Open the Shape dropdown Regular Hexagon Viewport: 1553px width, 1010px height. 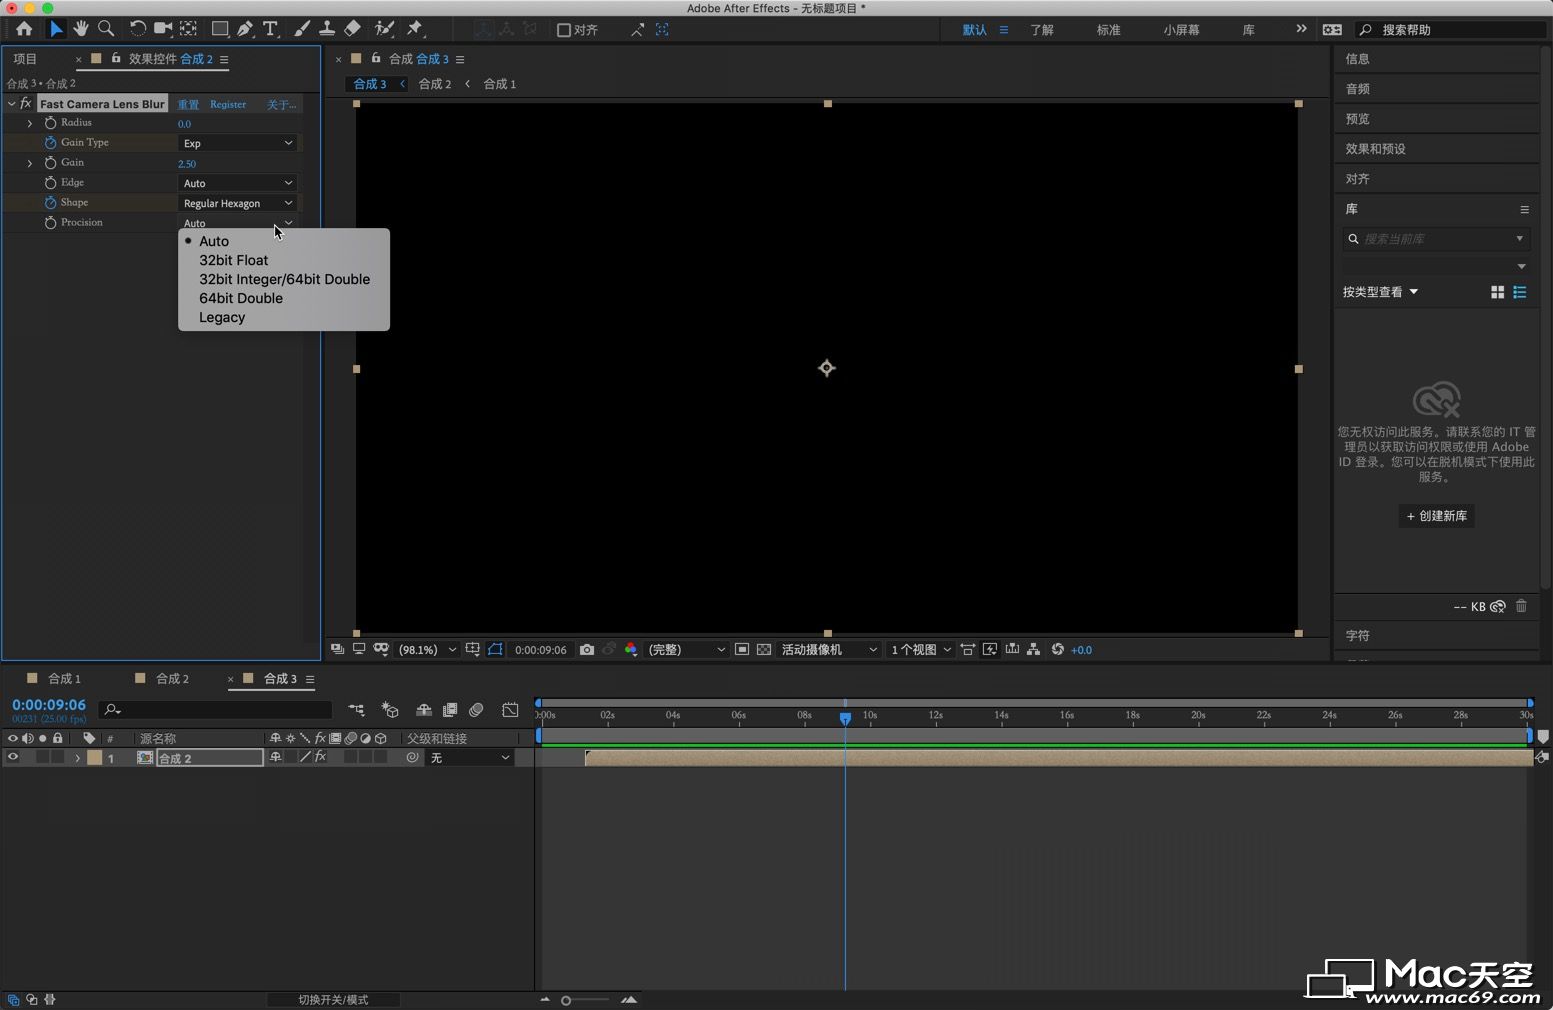tap(238, 203)
